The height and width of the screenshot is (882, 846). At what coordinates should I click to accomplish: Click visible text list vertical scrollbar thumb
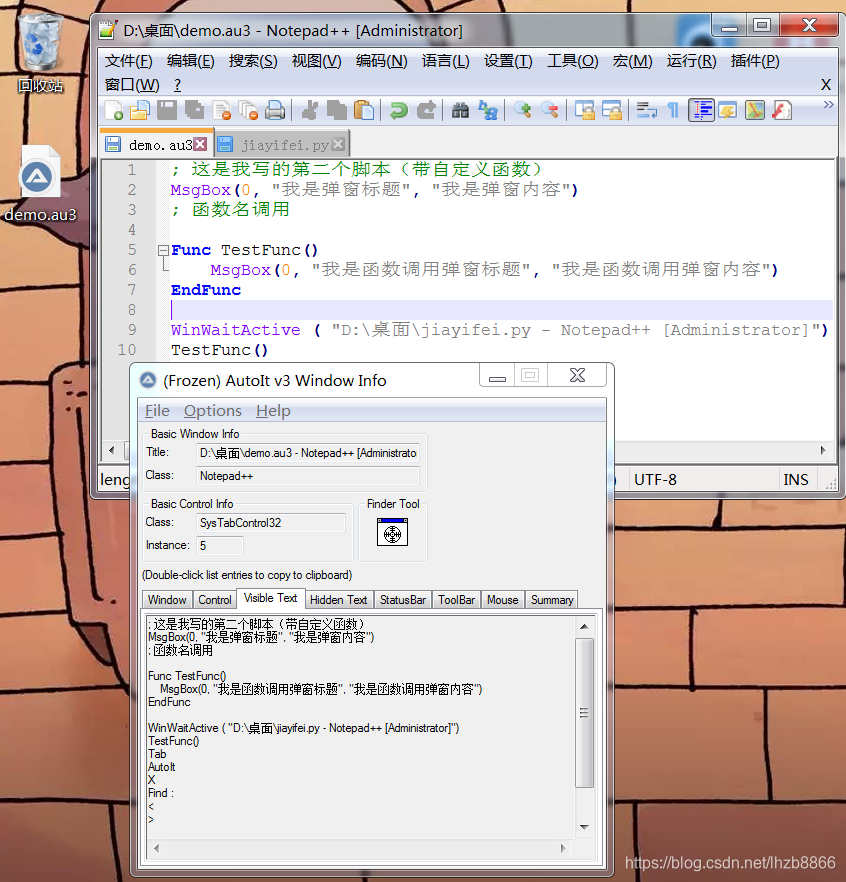pyautogui.click(x=584, y=713)
